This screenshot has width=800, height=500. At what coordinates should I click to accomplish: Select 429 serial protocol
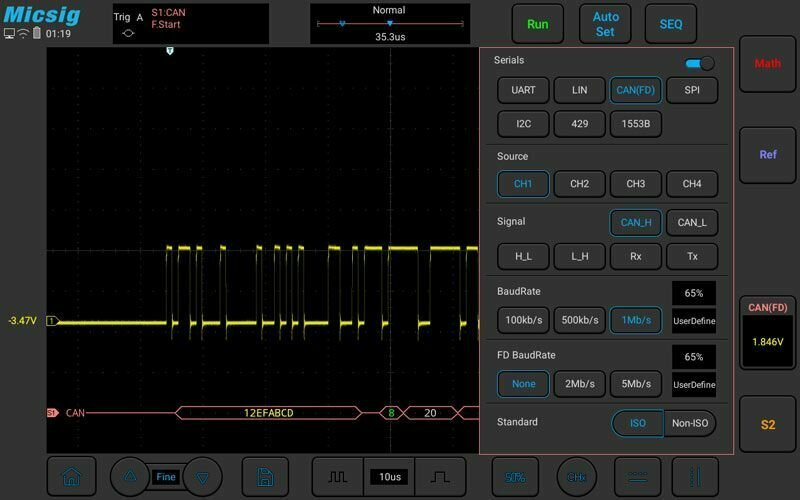pos(580,124)
